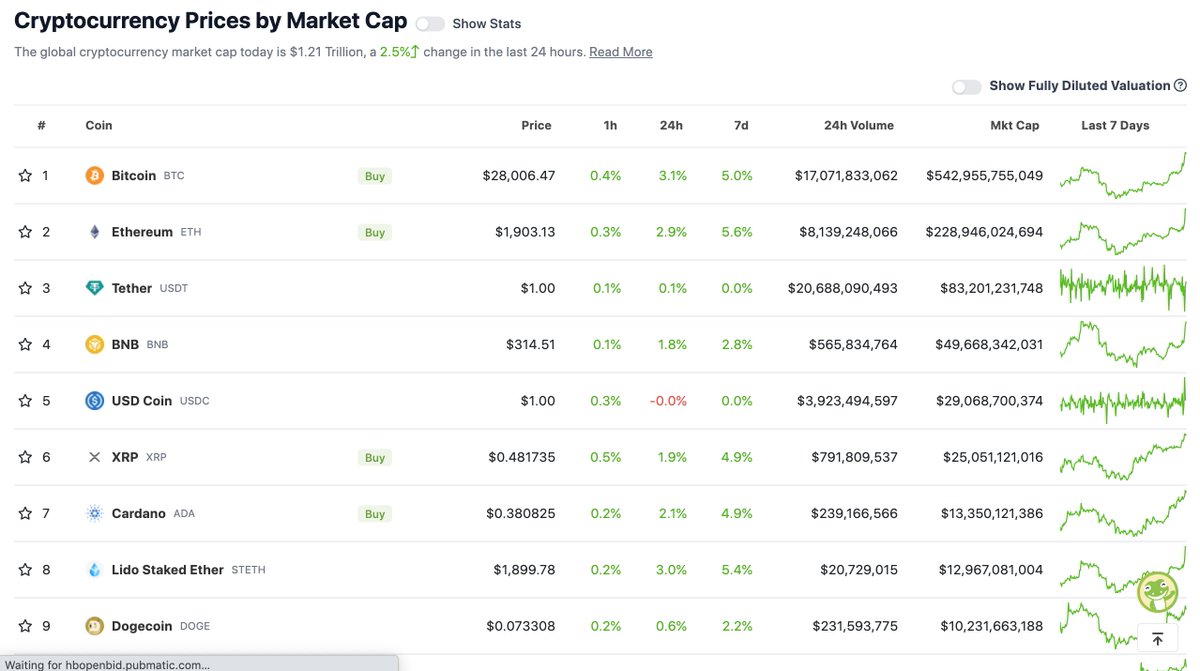Sort by Mkt Cap column header
1200x671 pixels.
[1014, 126]
